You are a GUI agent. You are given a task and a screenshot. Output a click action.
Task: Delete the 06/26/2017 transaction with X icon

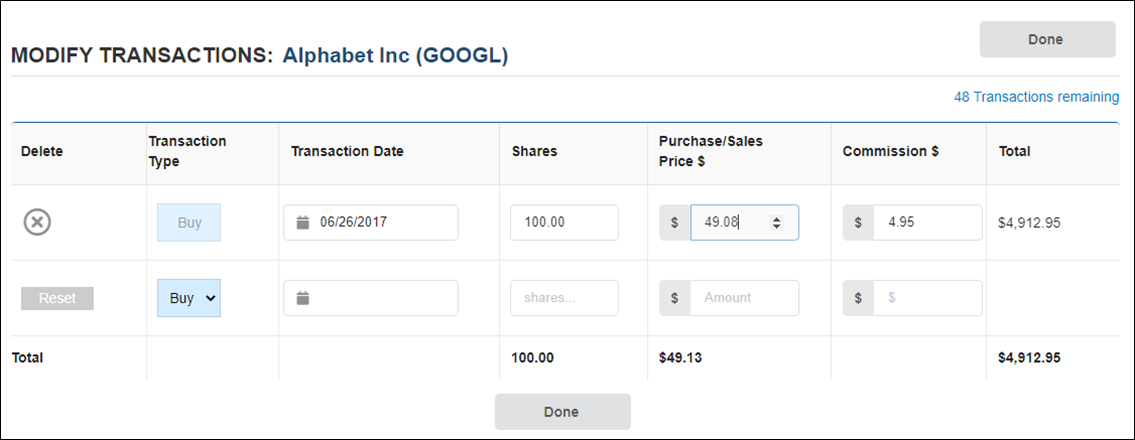tap(37, 222)
